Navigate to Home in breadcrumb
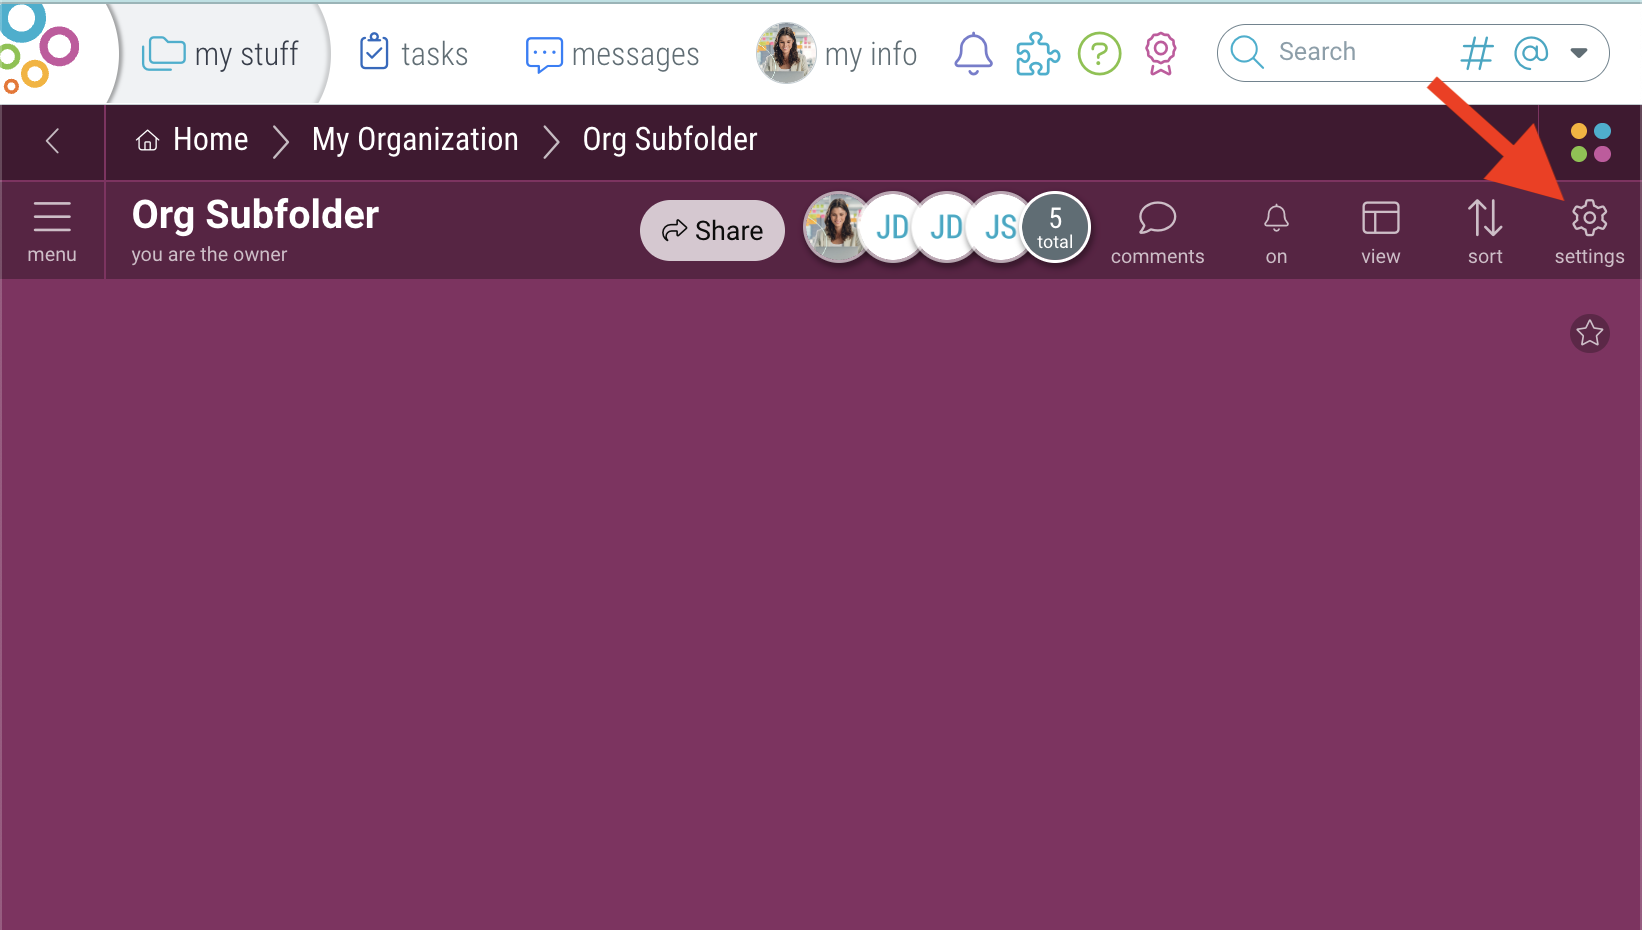 pyautogui.click(x=193, y=140)
